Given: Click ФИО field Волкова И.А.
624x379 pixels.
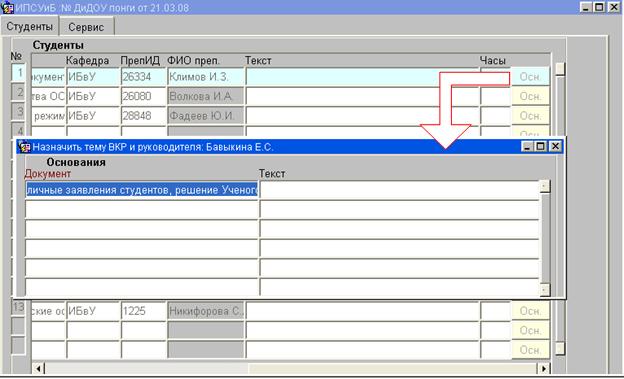Looking at the screenshot, I should tap(205, 96).
